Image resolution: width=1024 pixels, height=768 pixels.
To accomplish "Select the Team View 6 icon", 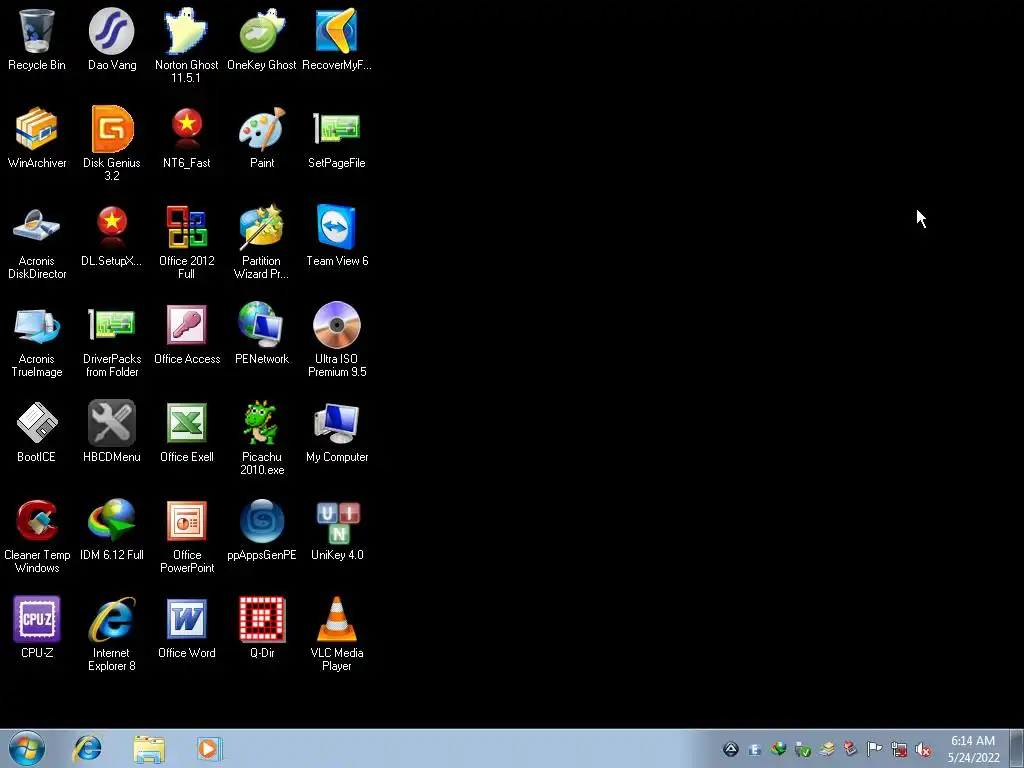I will pos(337,235).
